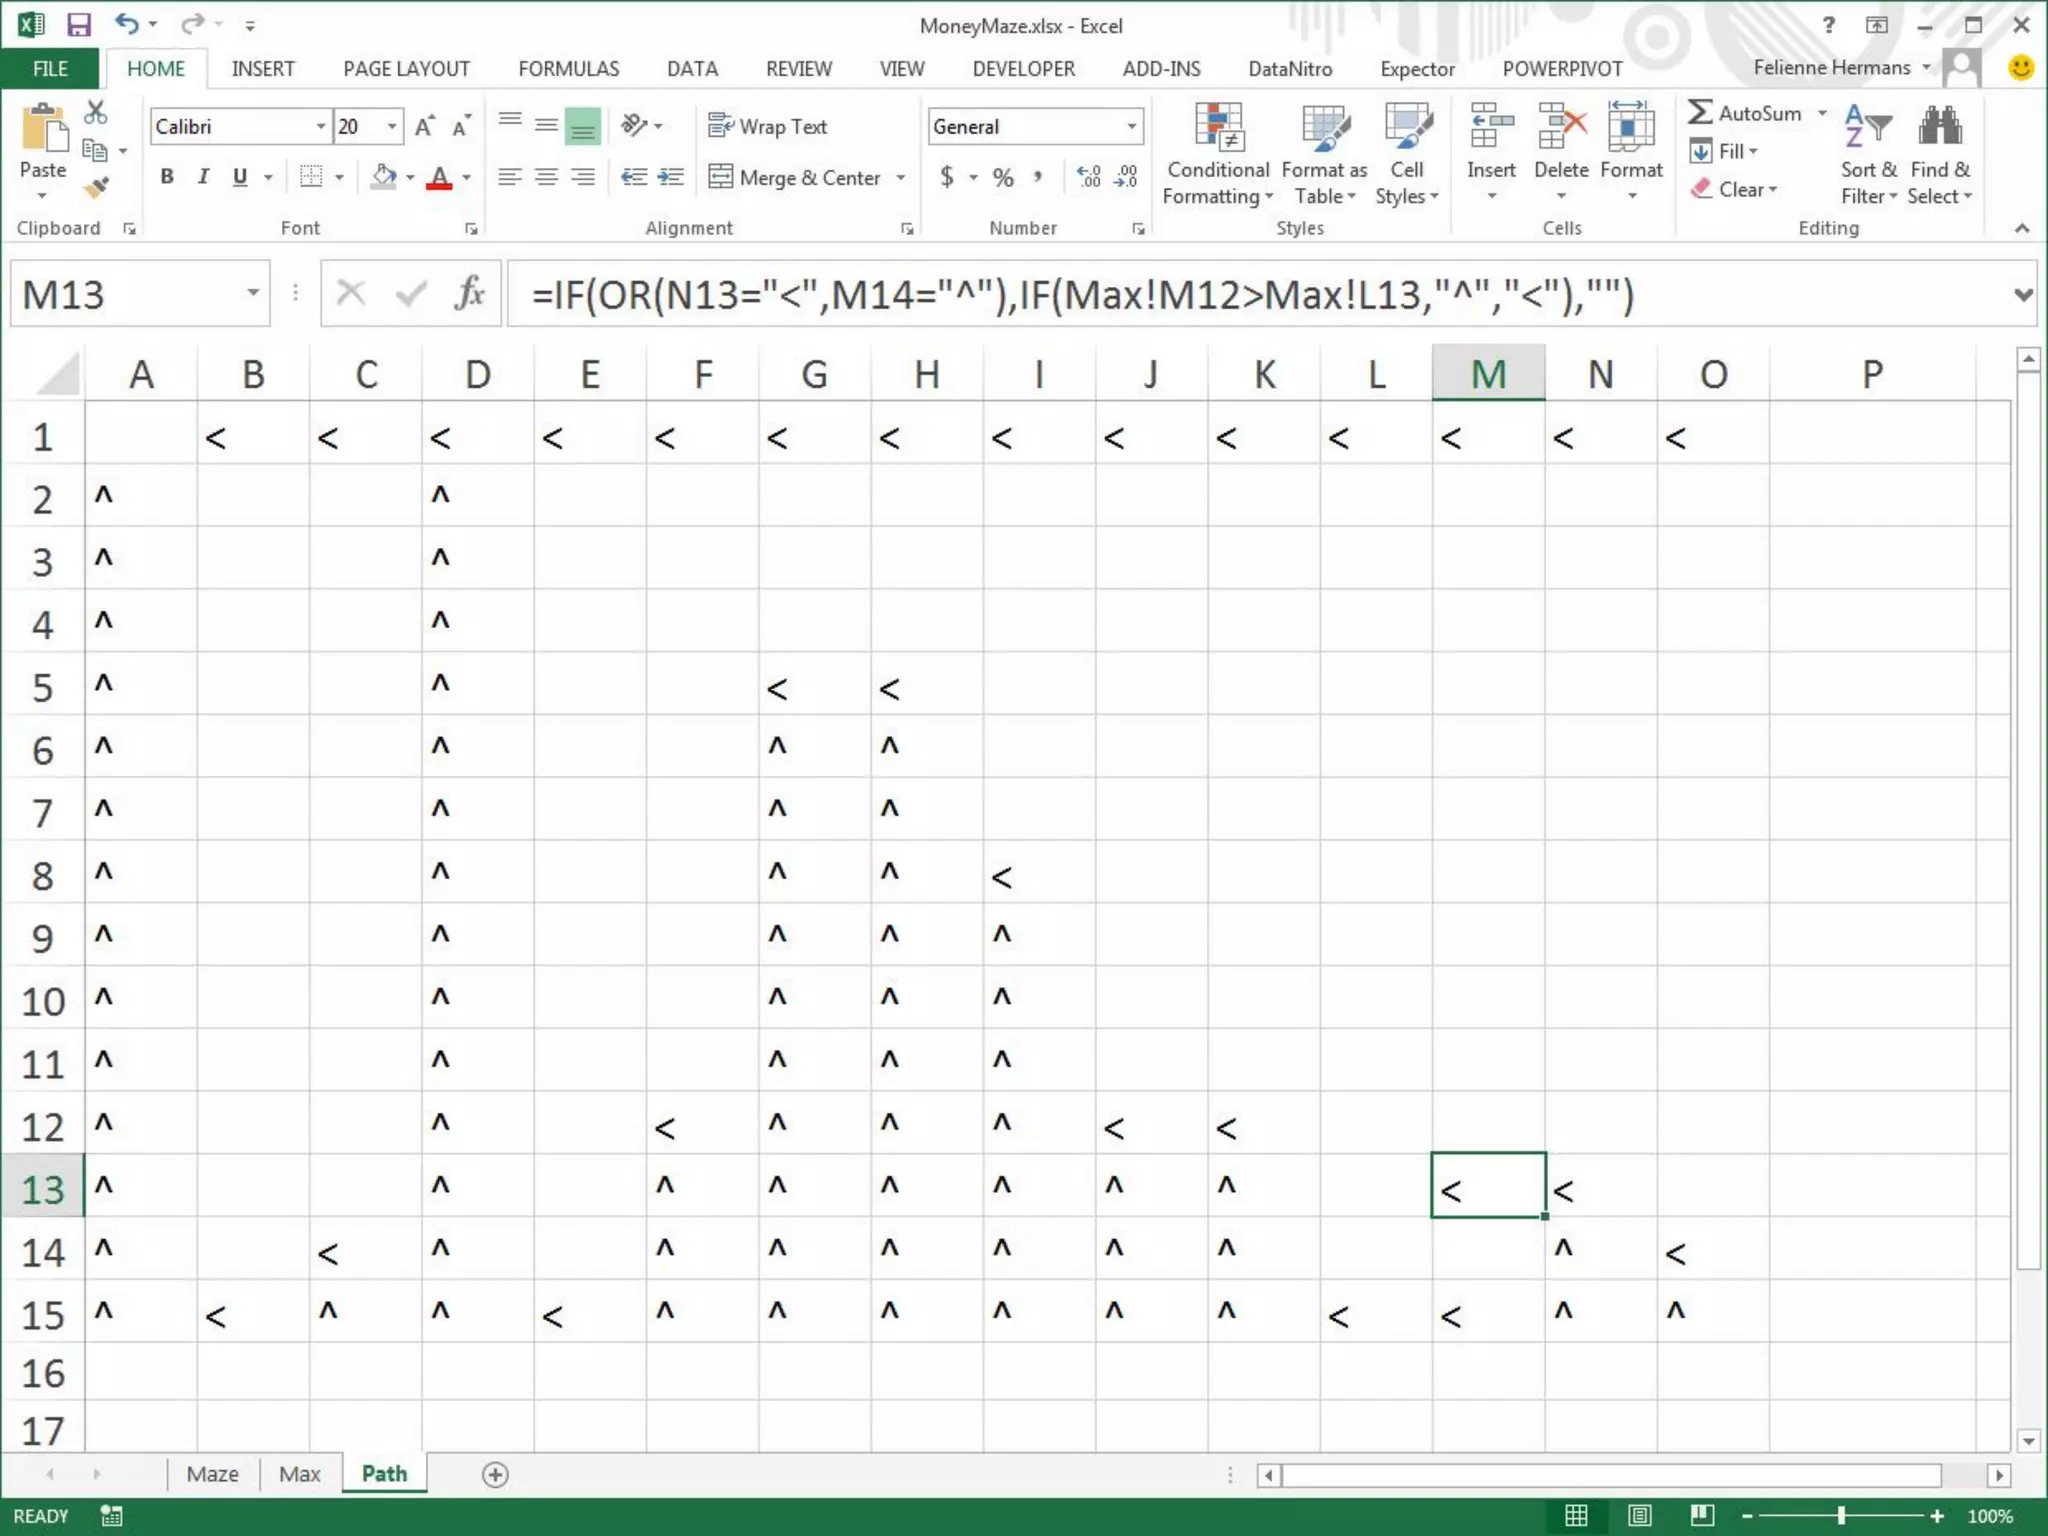Image resolution: width=2048 pixels, height=1536 pixels.
Task: Click the Cut scissors icon
Action: tap(96, 113)
